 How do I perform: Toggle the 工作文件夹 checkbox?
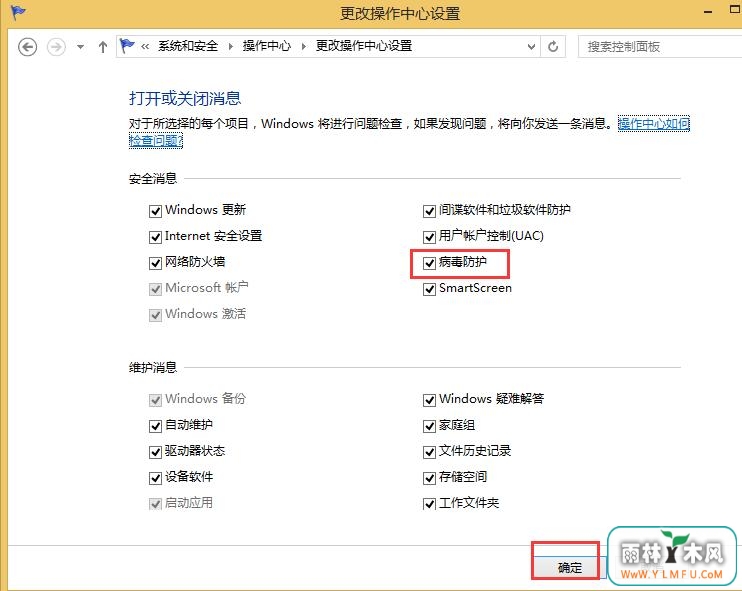429,504
